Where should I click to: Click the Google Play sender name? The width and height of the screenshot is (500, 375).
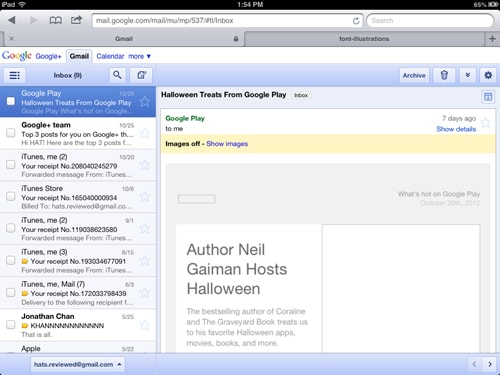(185, 118)
